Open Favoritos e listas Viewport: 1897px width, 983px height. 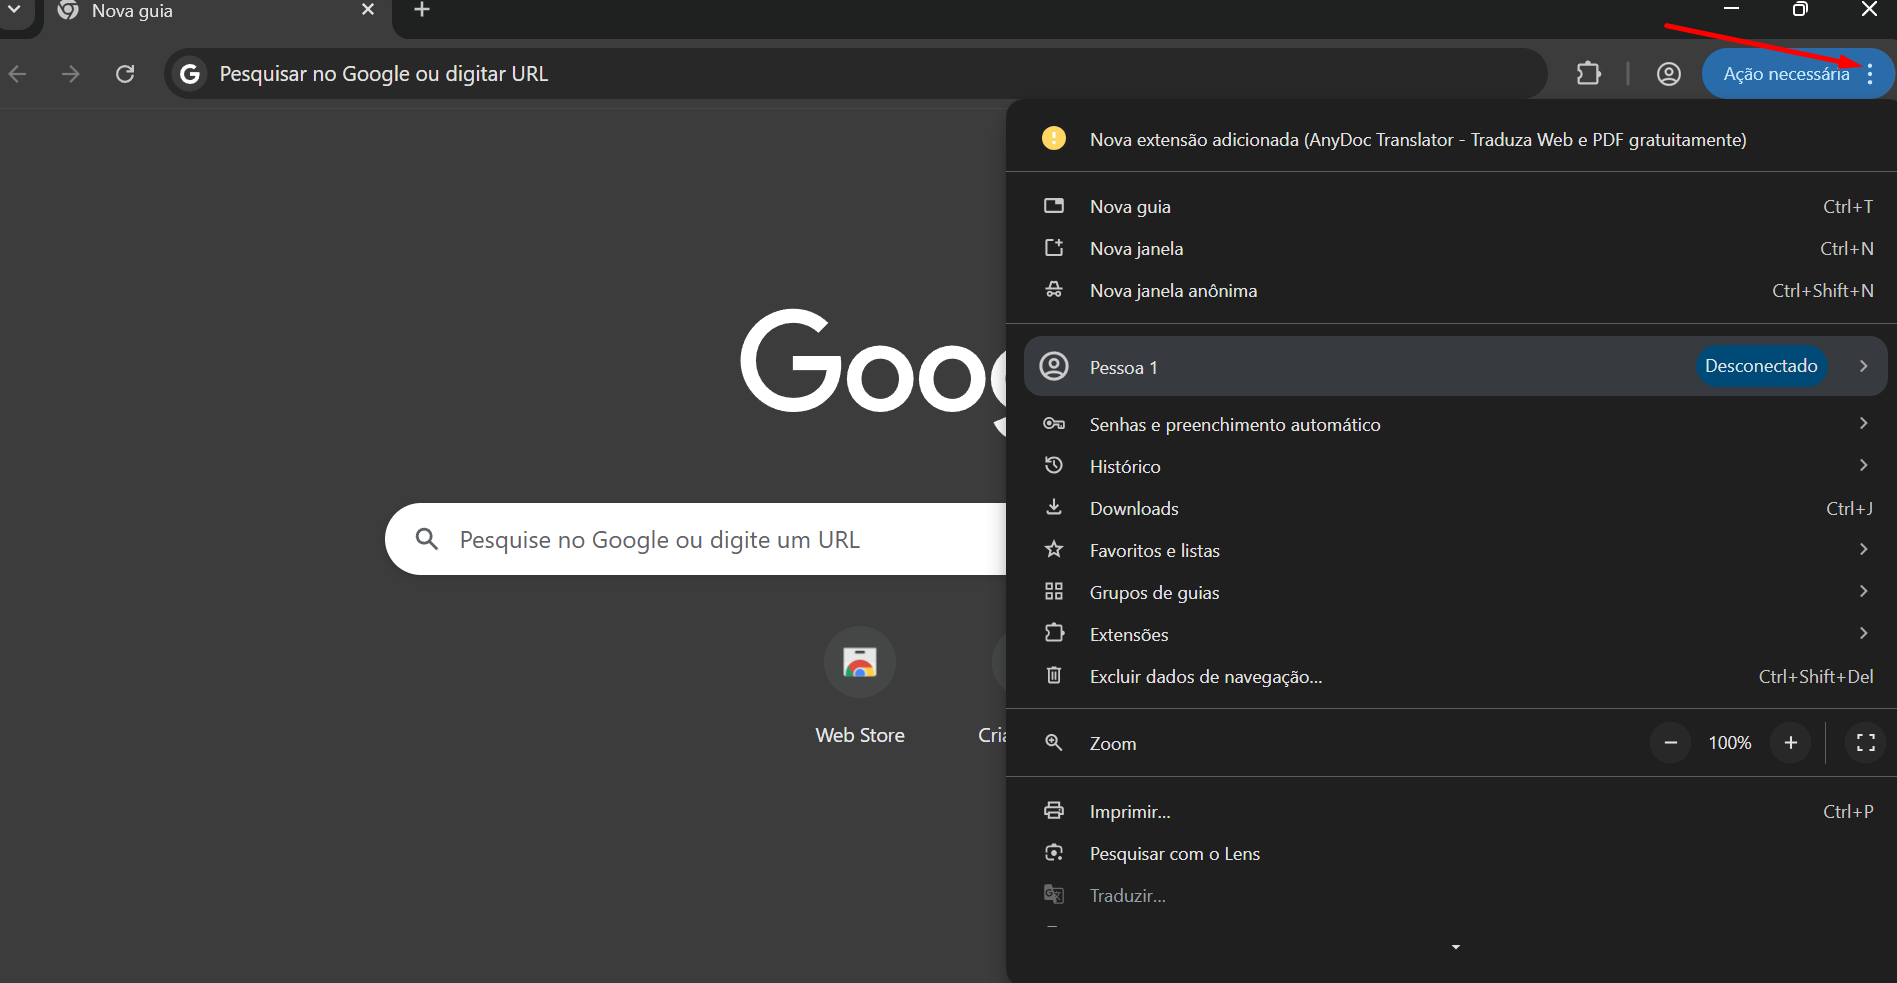click(x=1451, y=550)
